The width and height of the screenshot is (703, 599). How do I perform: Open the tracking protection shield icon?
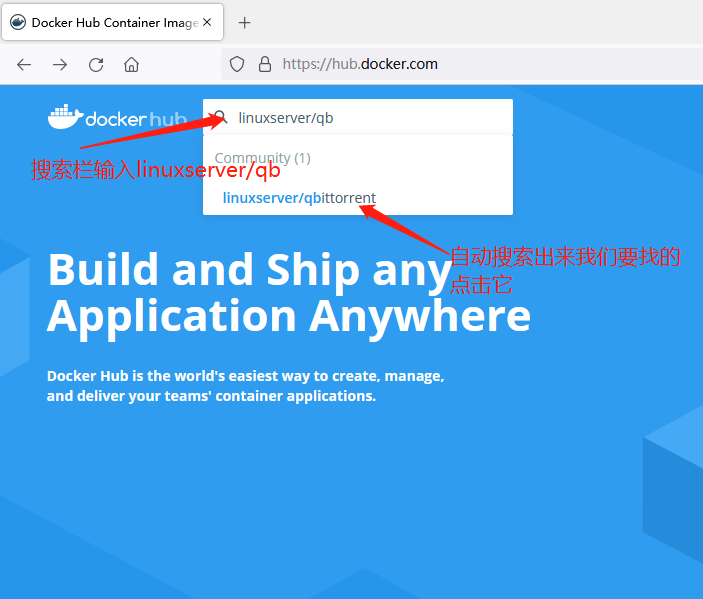click(x=237, y=64)
